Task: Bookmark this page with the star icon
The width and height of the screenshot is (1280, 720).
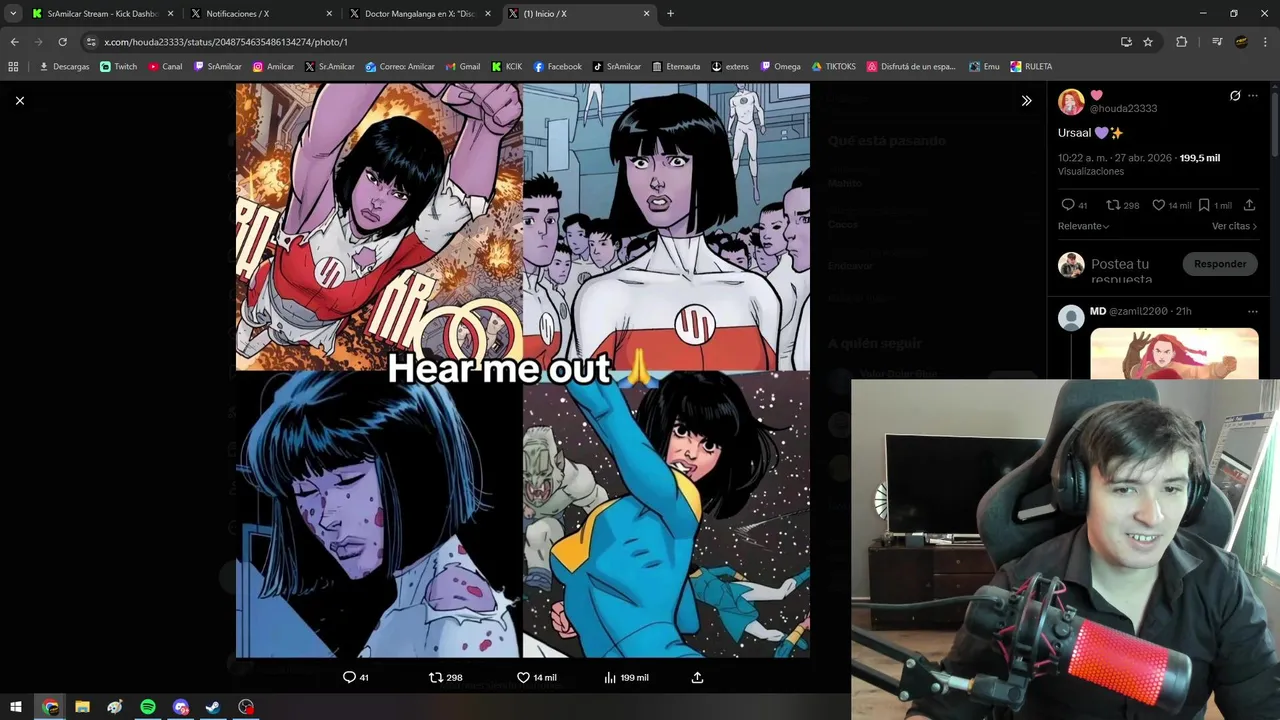Action: pyautogui.click(x=1148, y=42)
